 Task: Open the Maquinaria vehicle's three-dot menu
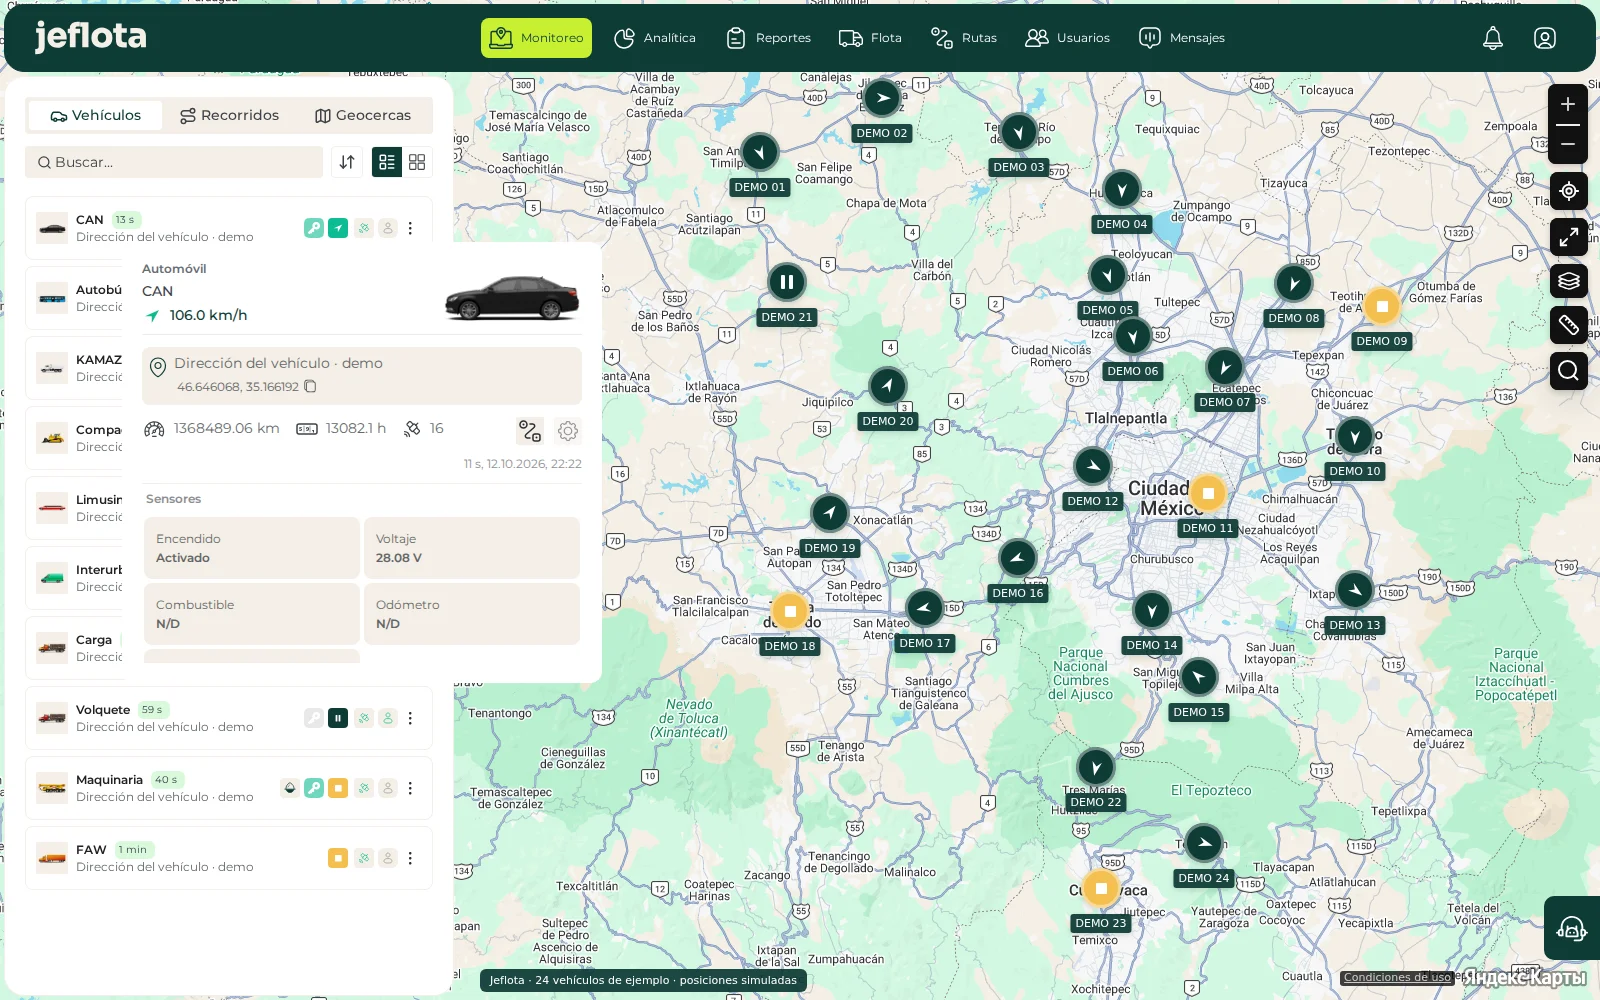(x=410, y=788)
